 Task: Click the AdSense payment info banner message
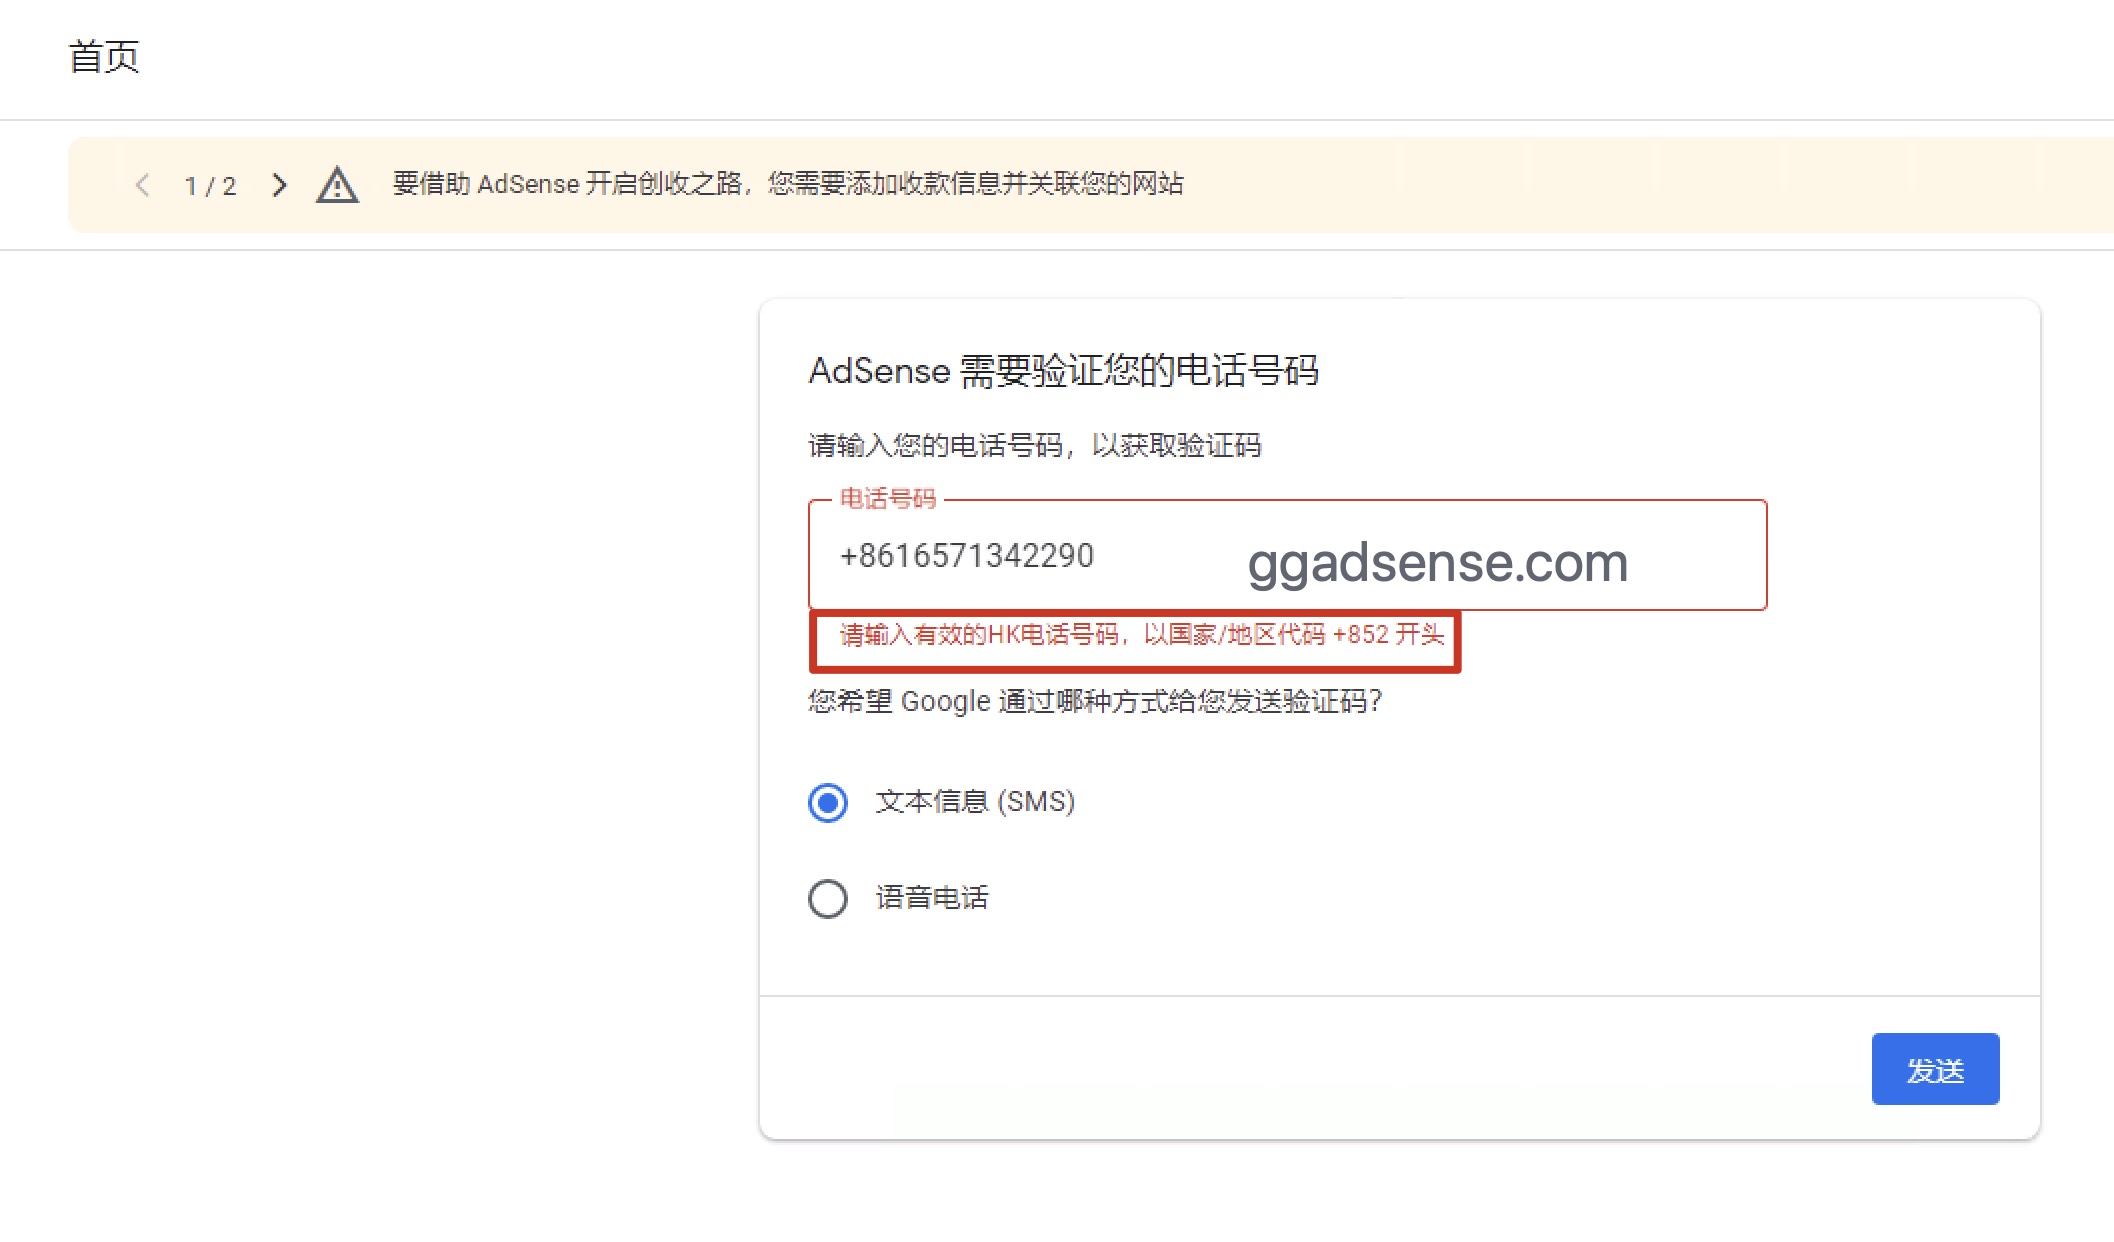[788, 184]
